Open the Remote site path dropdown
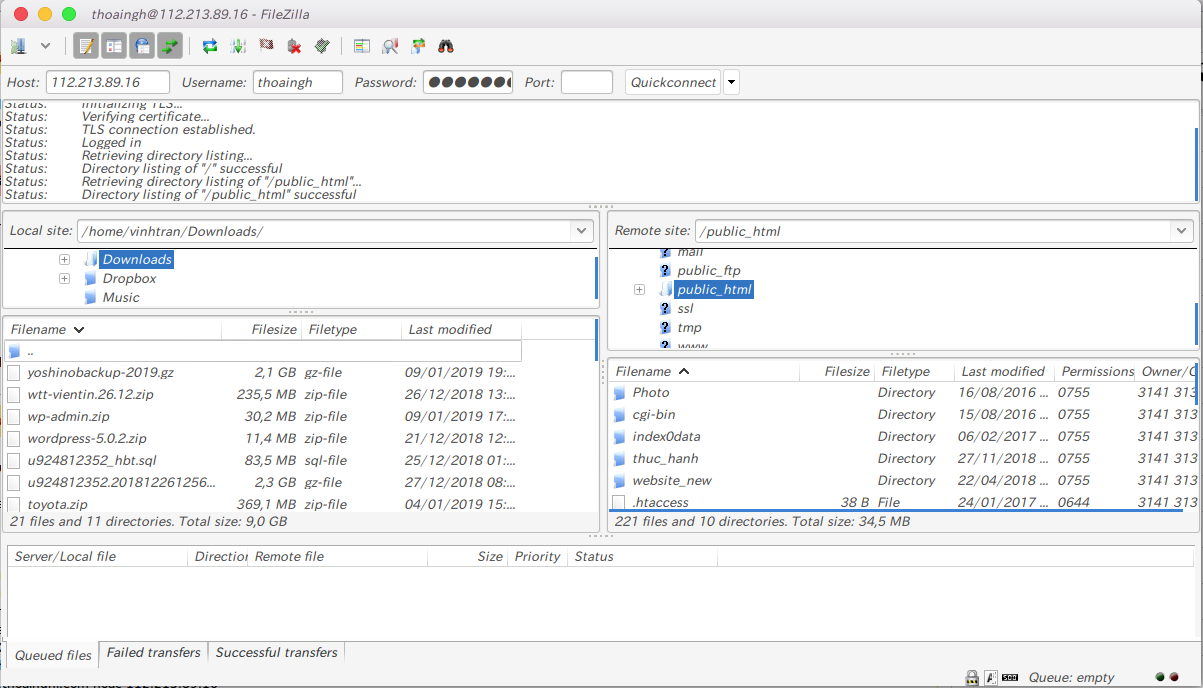The width and height of the screenshot is (1203, 688). click(1182, 231)
